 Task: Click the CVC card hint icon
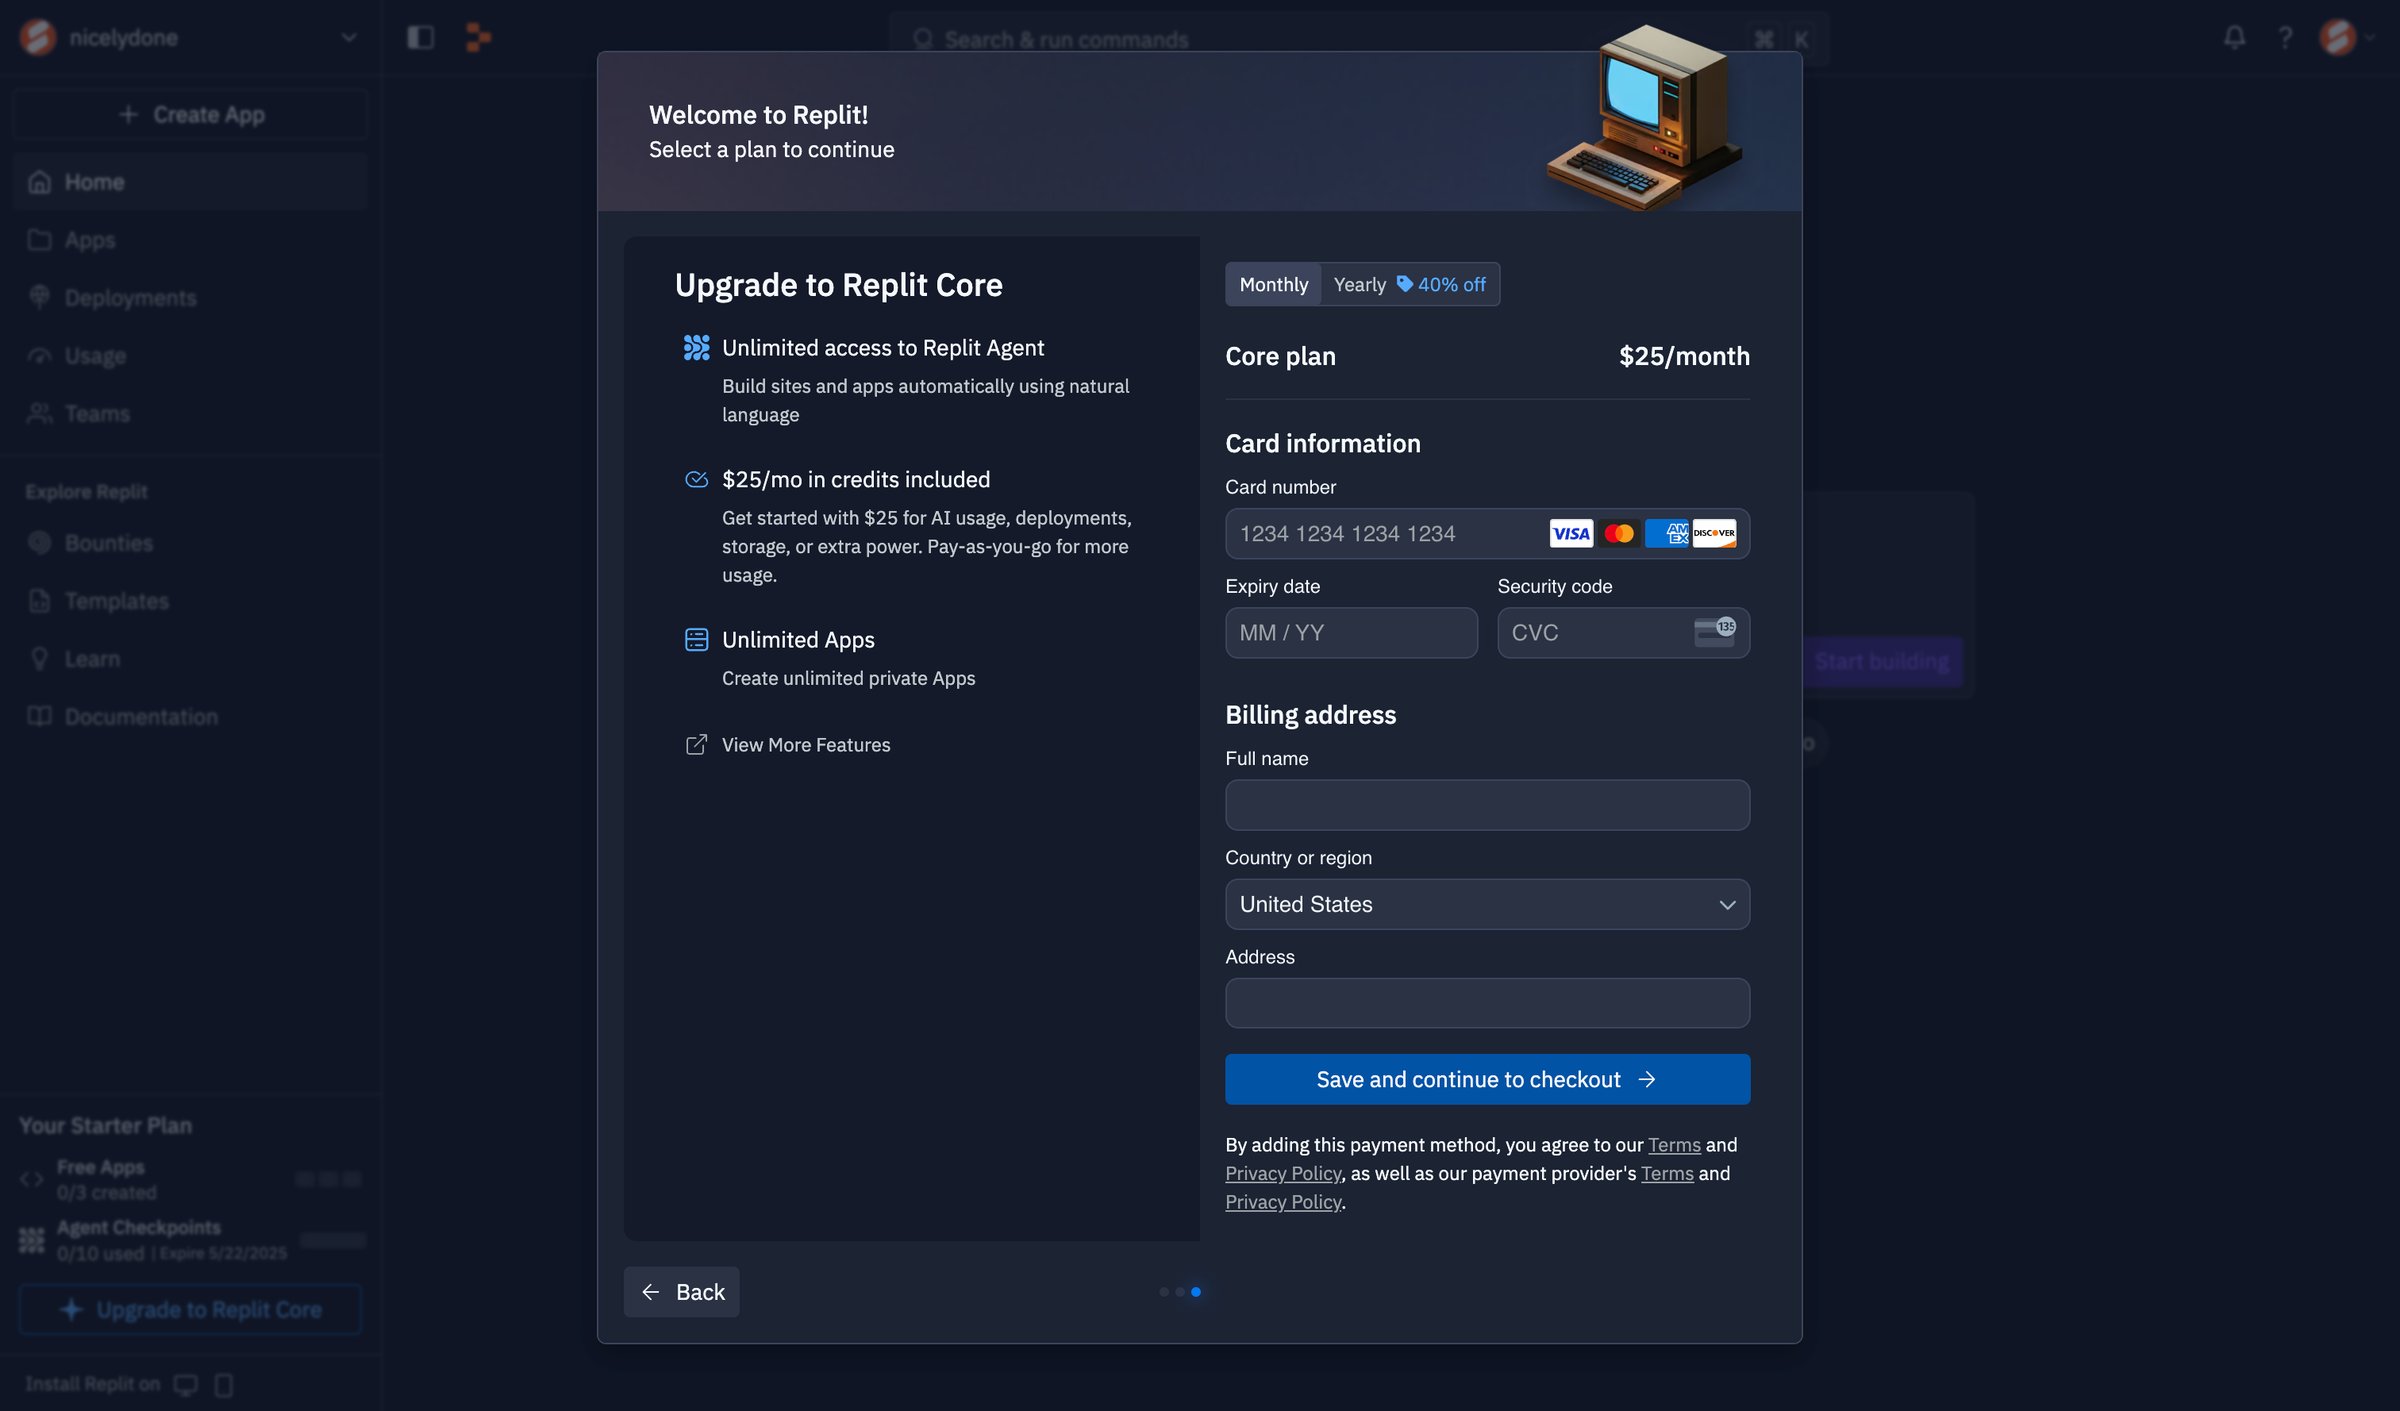click(1715, 632)
